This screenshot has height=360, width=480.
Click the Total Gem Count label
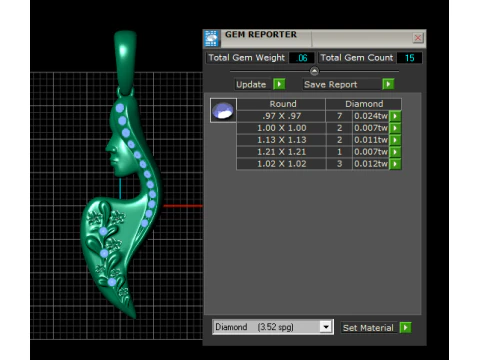[357, 58]
